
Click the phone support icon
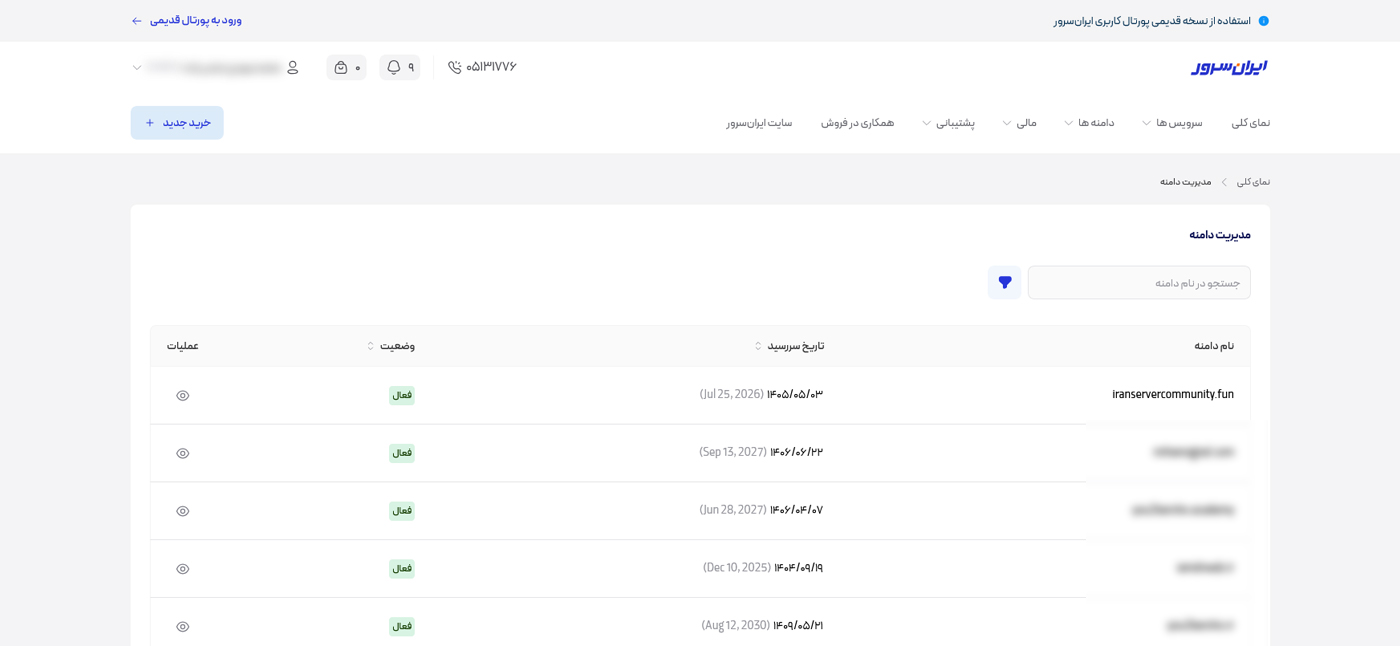(455, 67)
